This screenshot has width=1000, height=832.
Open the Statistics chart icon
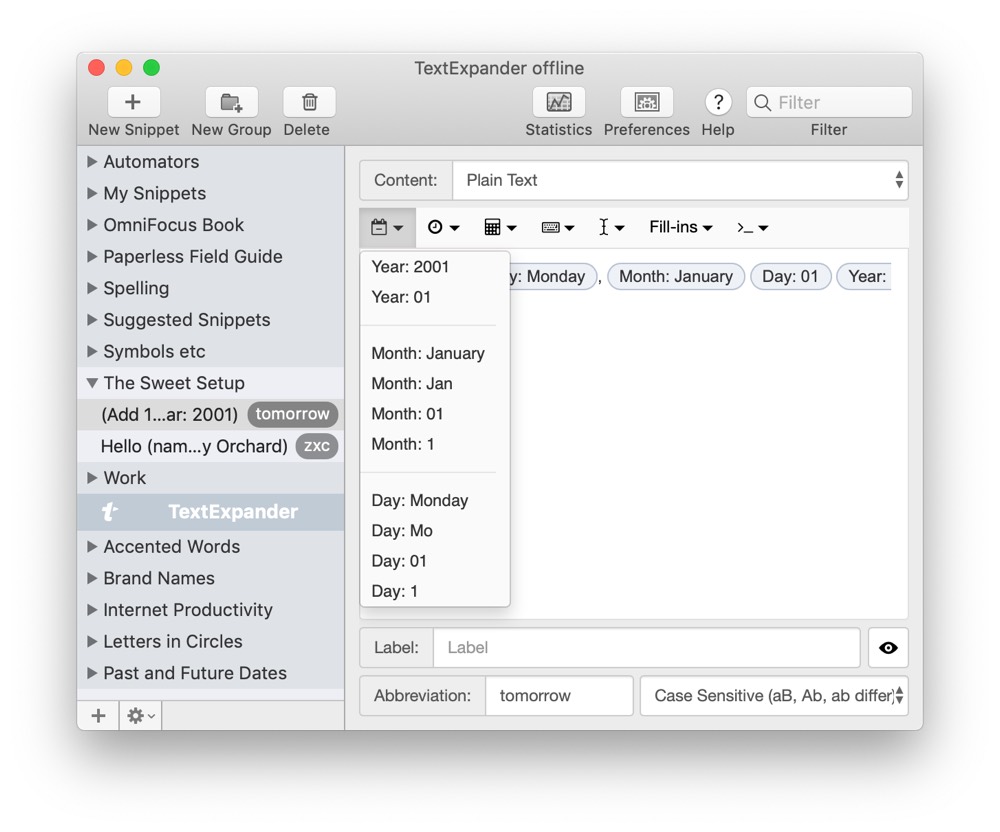point(559,102)
